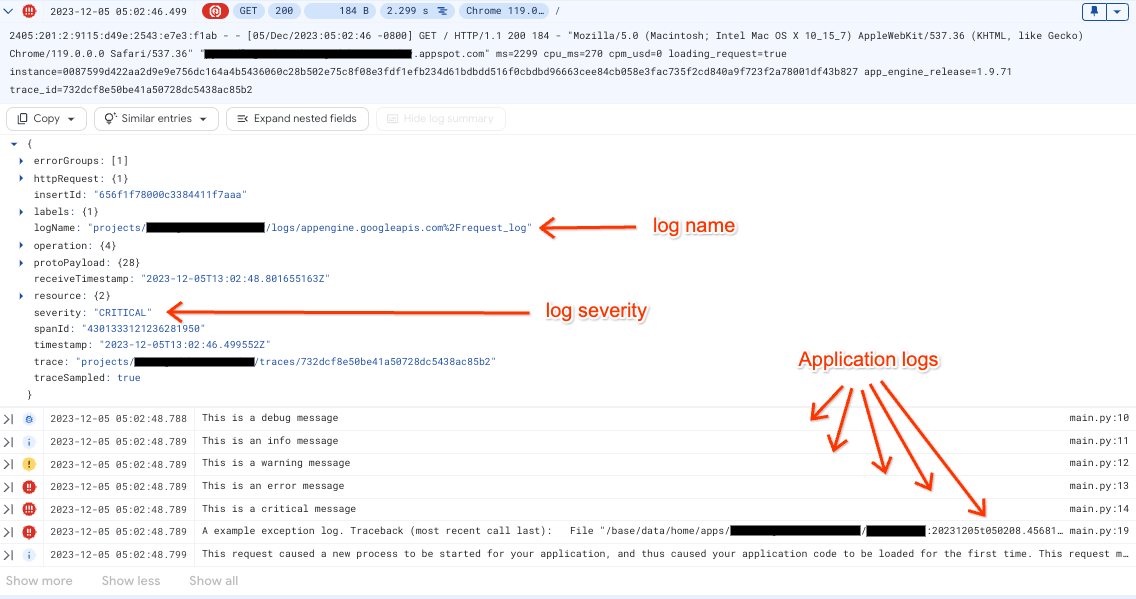
Task: Open the Similar entries dropdown
Action: coord(156,118)
